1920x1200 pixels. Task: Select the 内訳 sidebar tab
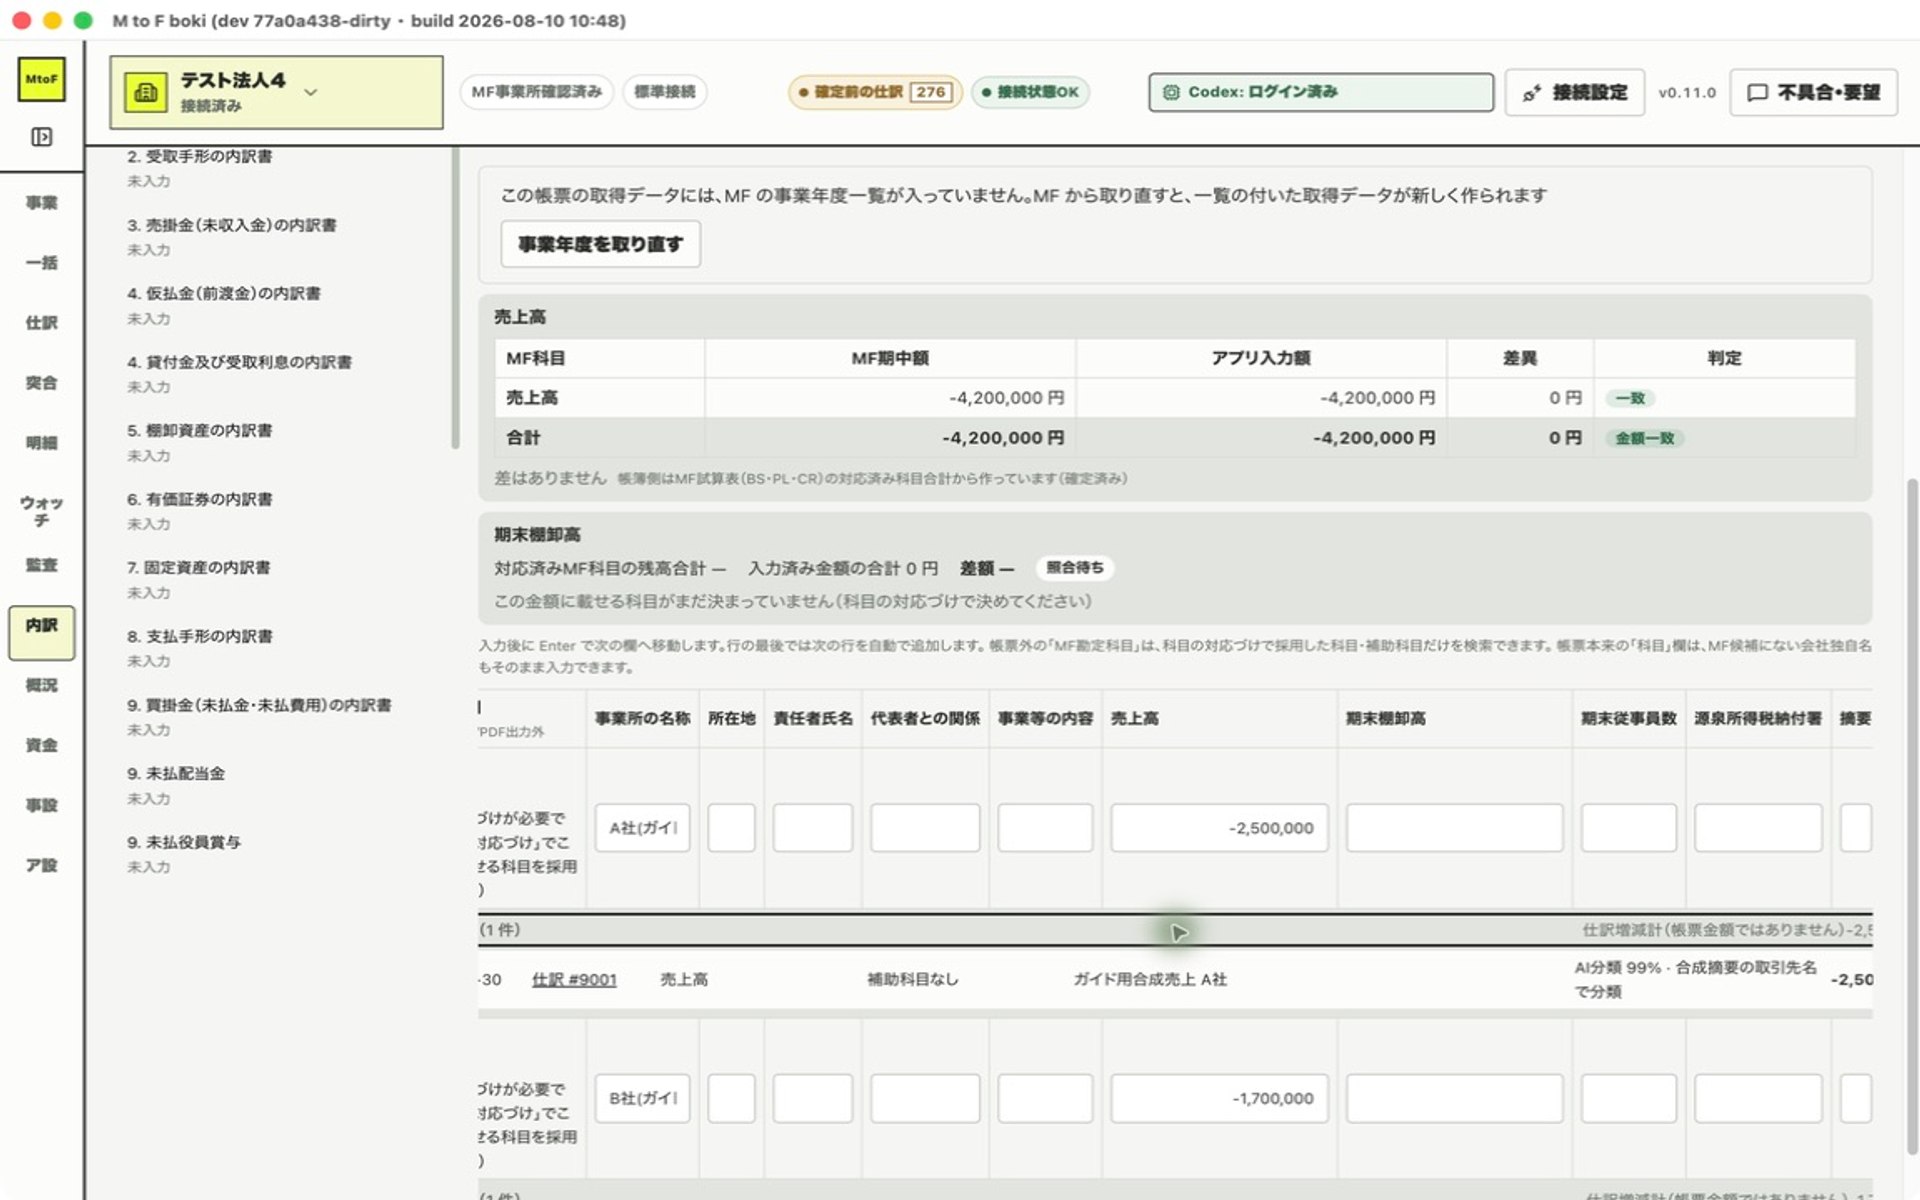coord(41,633)
